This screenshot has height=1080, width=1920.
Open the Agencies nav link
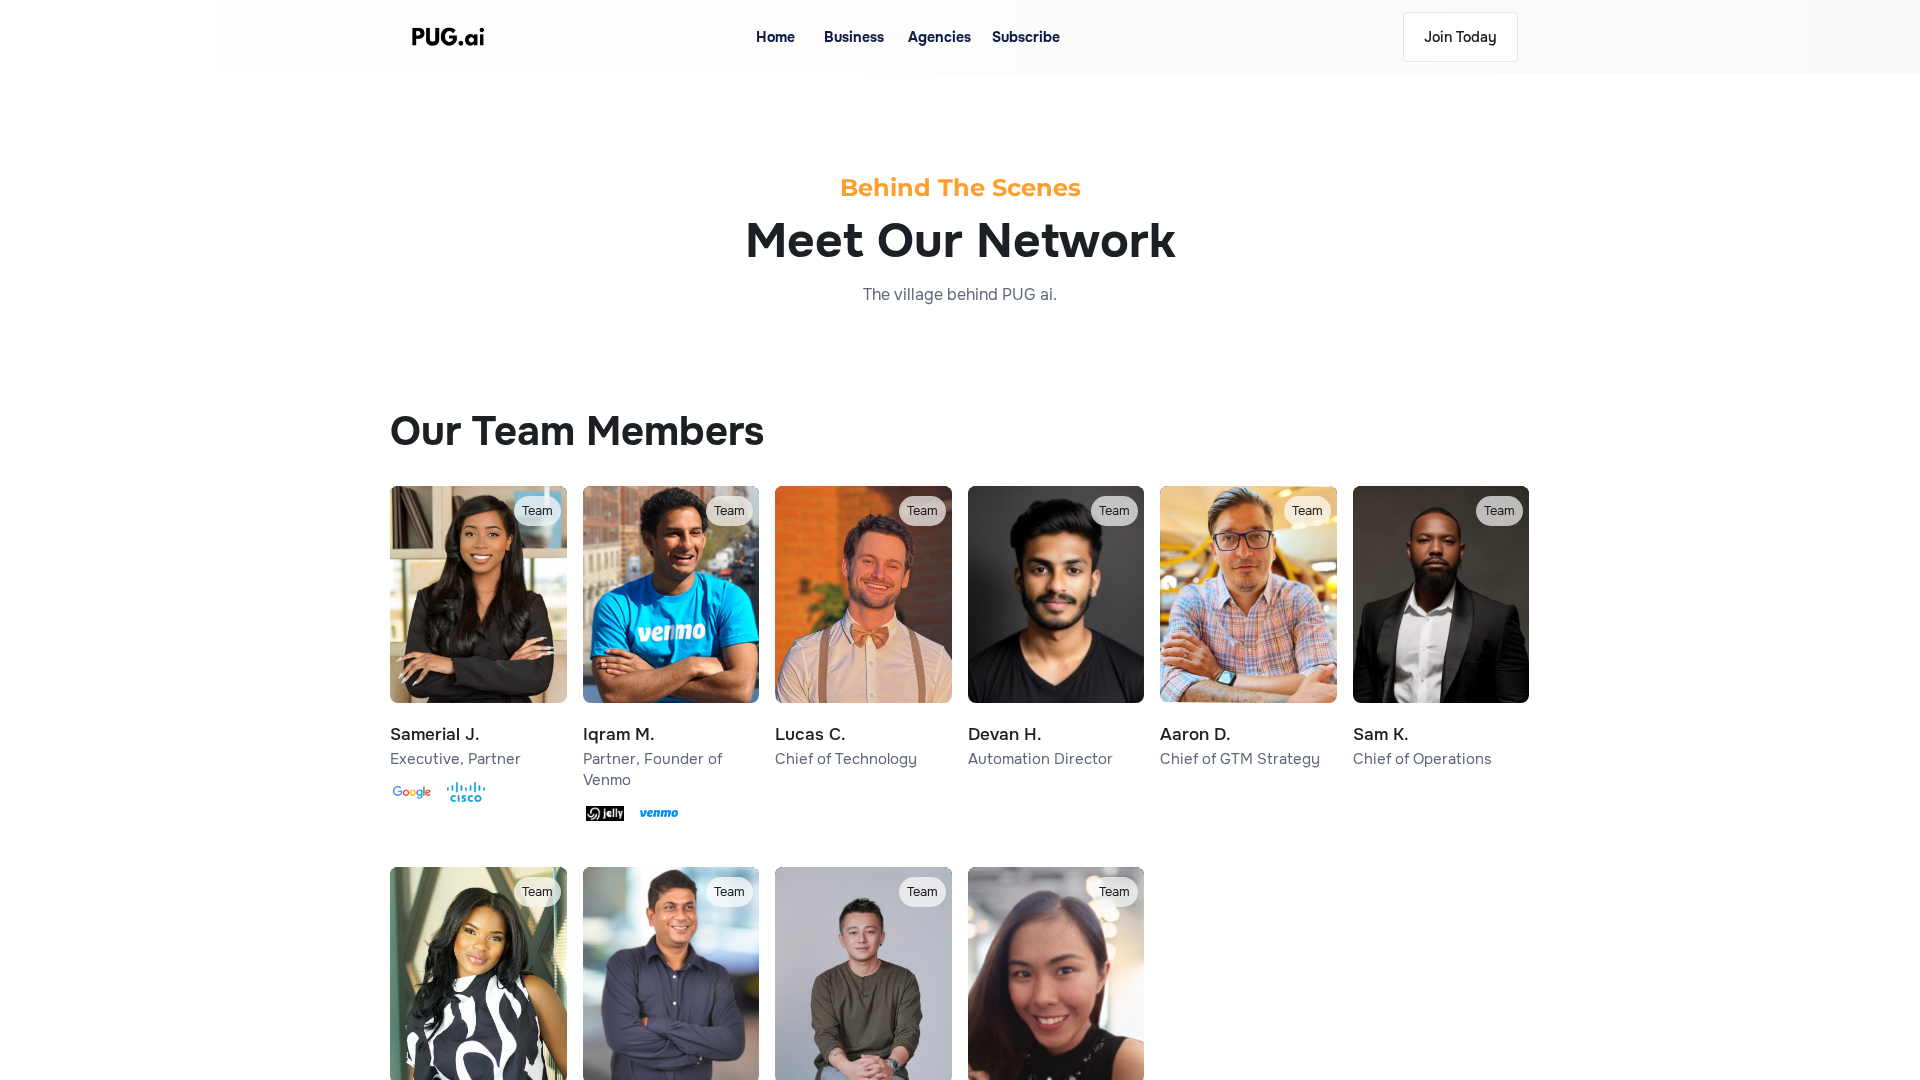pyautogui.click(x=939, y=37)
